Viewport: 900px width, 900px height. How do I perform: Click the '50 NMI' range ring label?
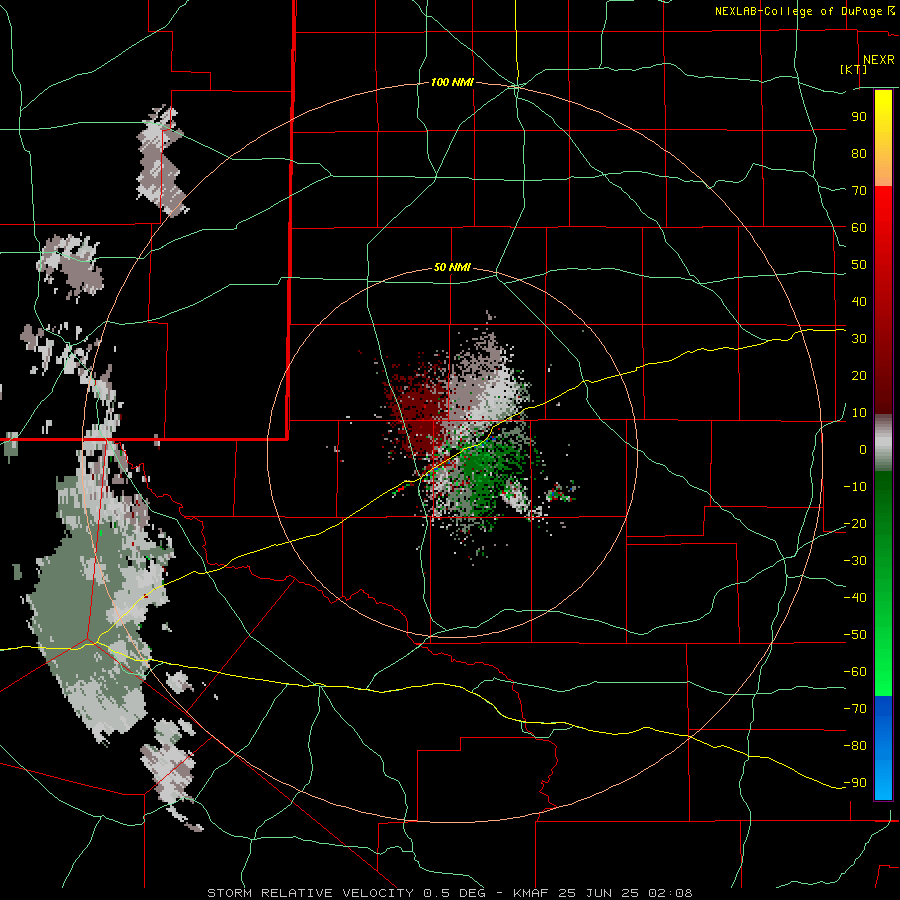pyautogui.click(x=452, y=267)
